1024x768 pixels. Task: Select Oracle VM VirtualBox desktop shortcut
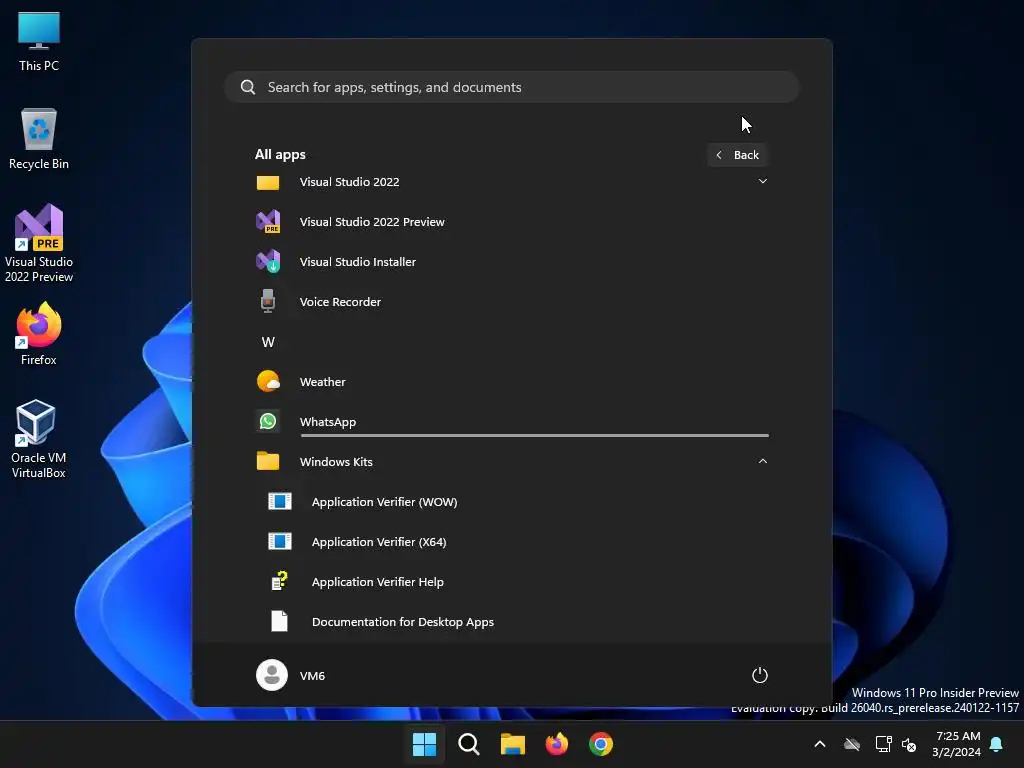pyautogui.click(x=39, y=439)
